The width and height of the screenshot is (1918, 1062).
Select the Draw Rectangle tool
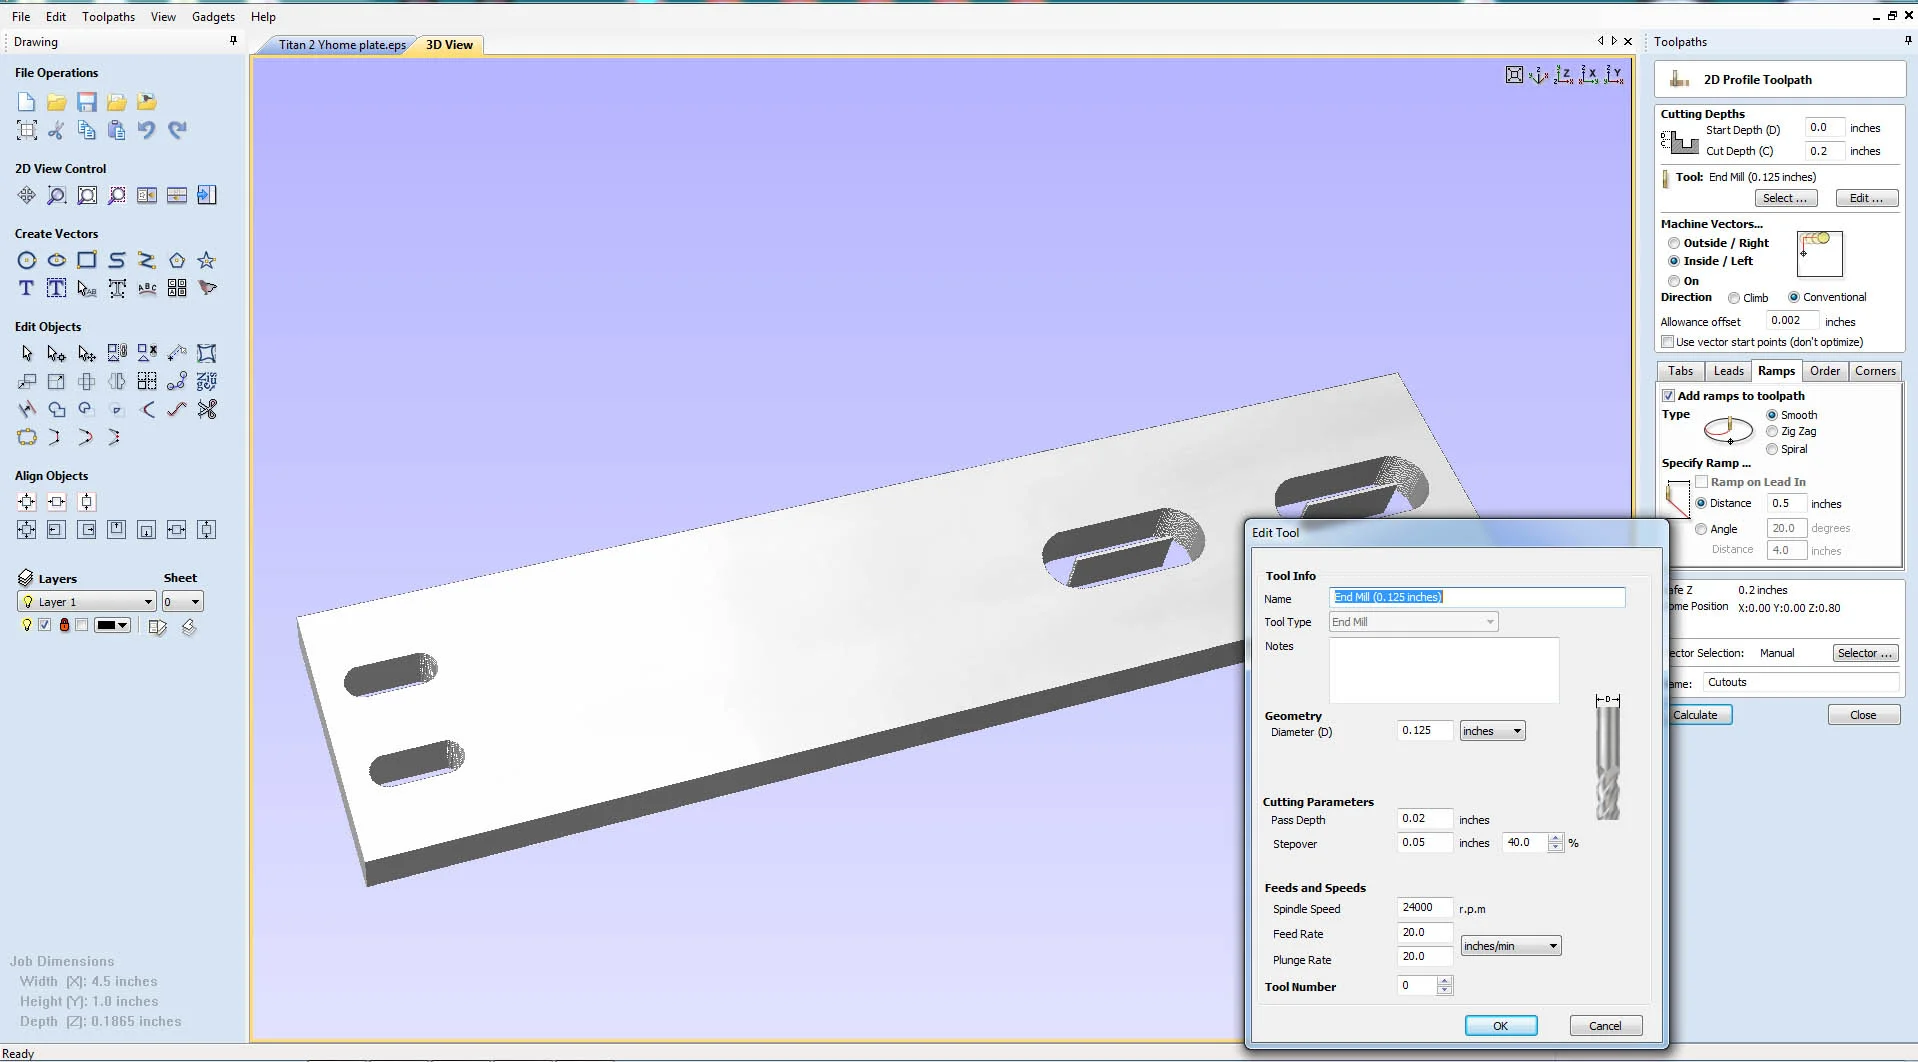[x=87, y=260]
